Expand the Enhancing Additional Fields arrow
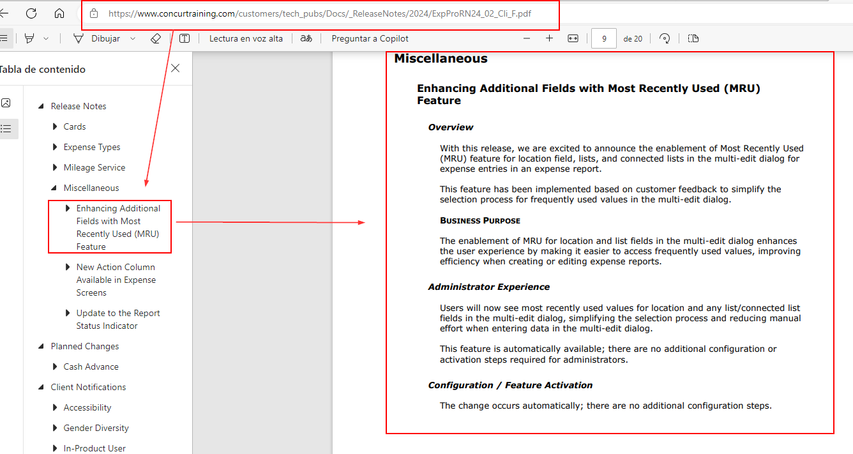The width and height of the screenshot is (853, 454). coord(67,208)
